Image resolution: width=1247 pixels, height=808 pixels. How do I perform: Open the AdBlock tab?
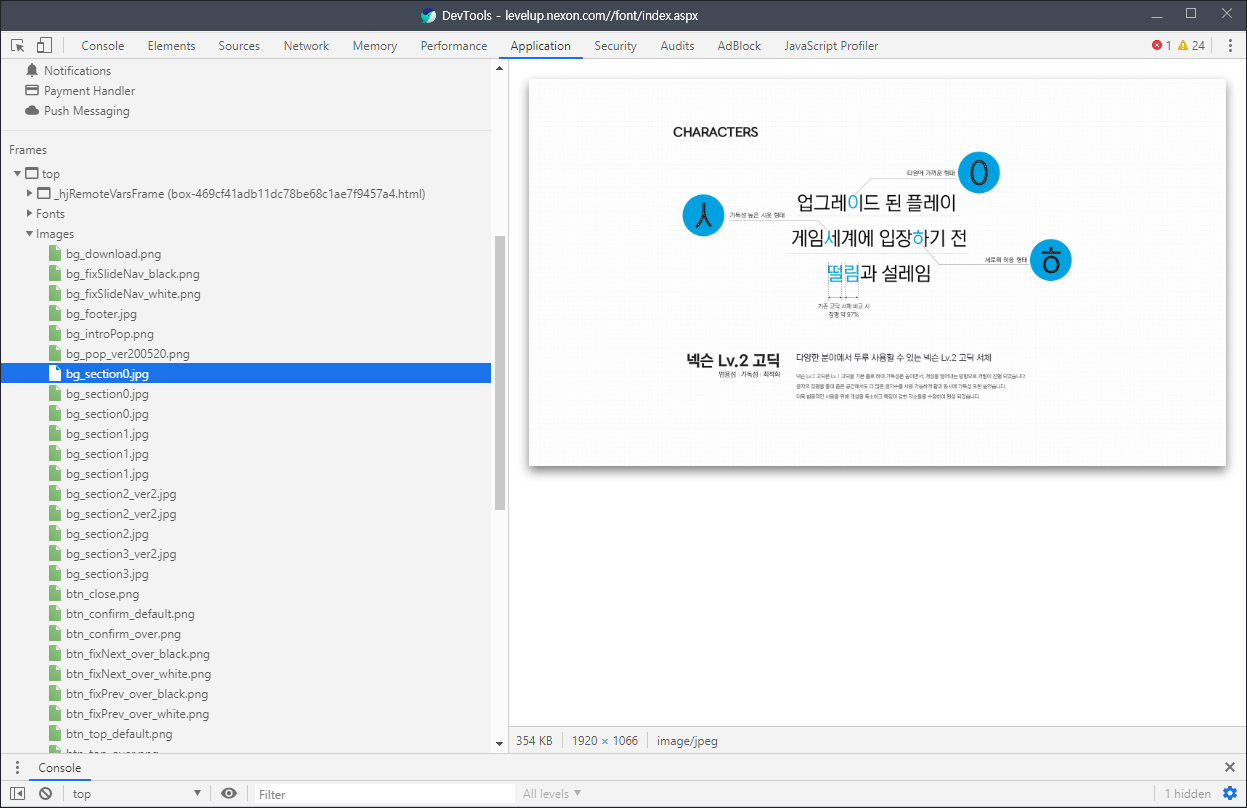(x=739, y=46)
